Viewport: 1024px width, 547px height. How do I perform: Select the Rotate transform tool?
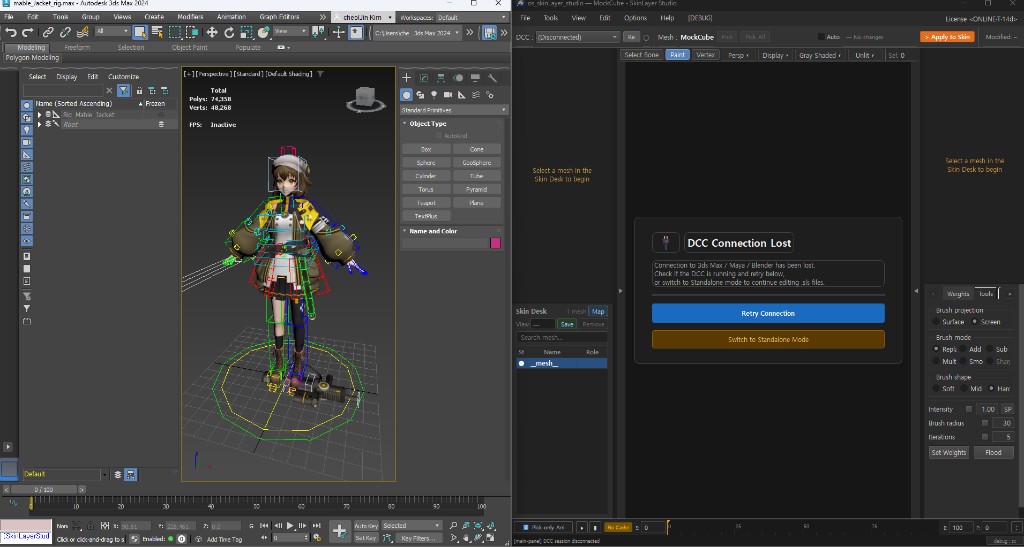click(229, 32)
